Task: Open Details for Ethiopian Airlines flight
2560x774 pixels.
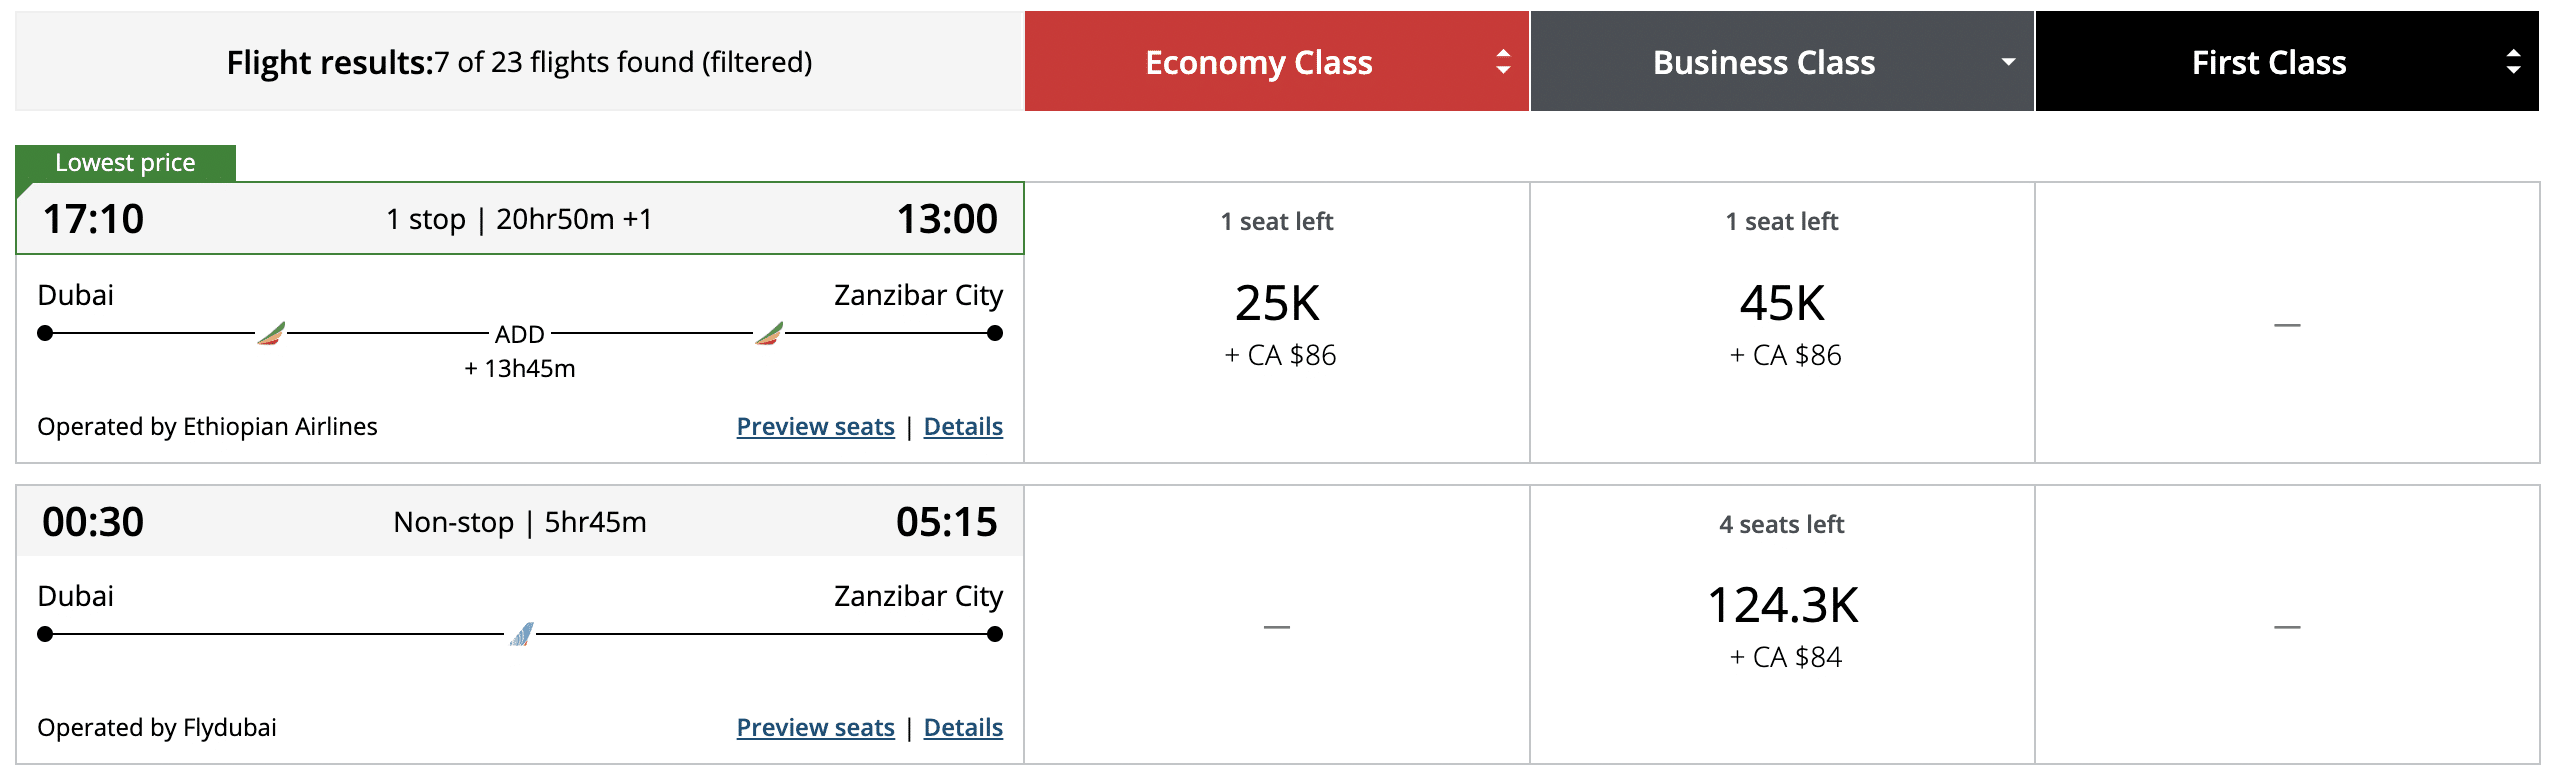Action: (x=963, y=427)
